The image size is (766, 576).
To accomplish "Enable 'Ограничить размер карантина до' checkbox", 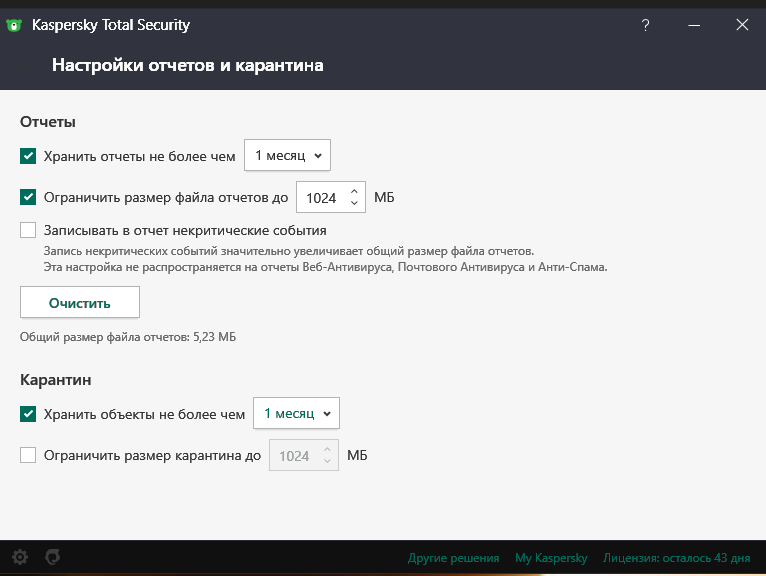I will tap(28, 455).
